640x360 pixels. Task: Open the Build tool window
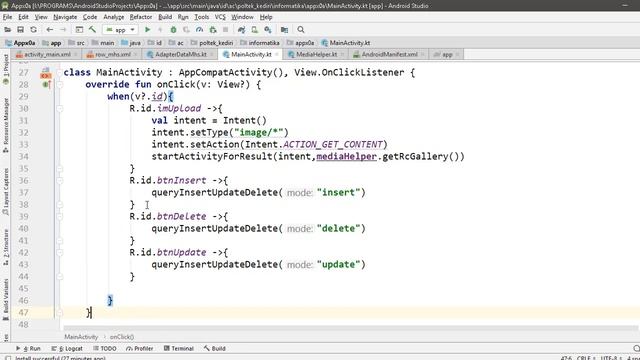click(215, 349)
